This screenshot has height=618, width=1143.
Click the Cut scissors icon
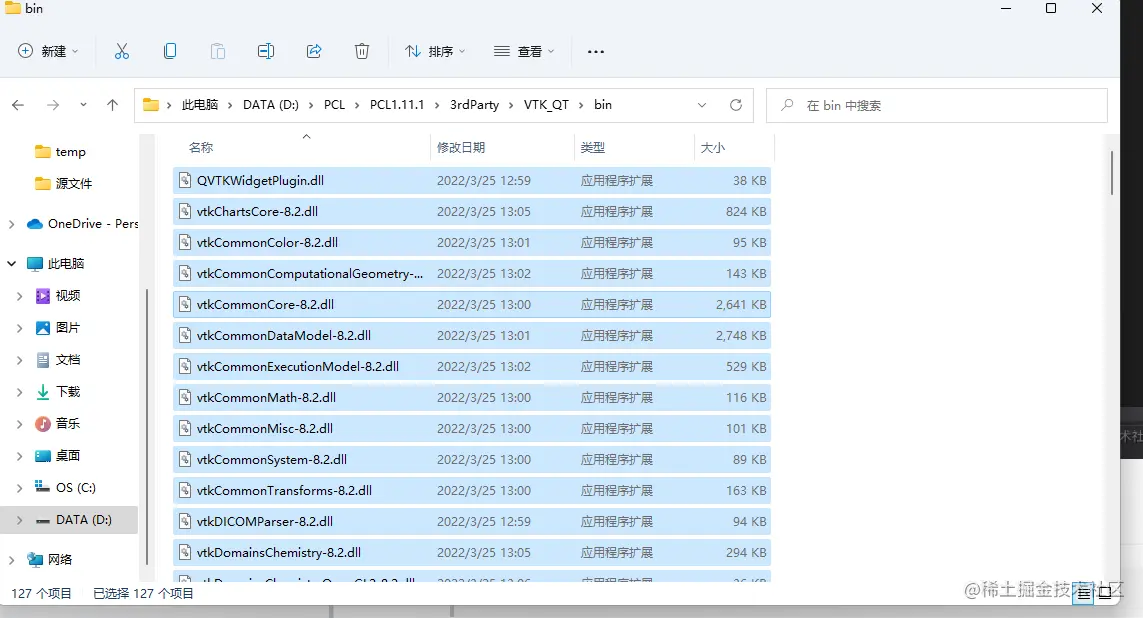pos(122,51)
